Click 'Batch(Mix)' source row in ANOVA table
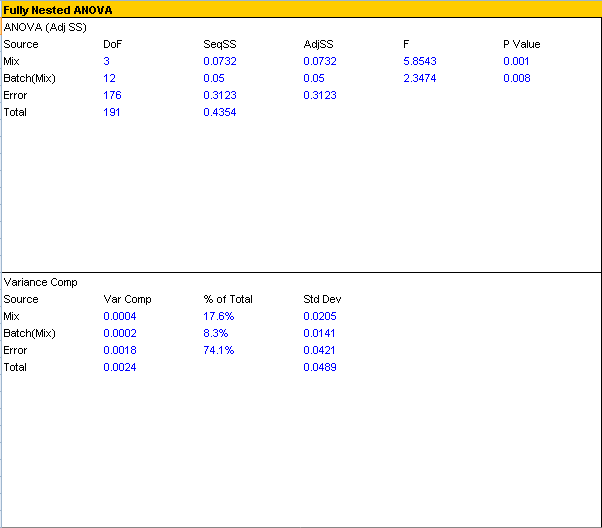602x528 pixels. coord(30,78)
